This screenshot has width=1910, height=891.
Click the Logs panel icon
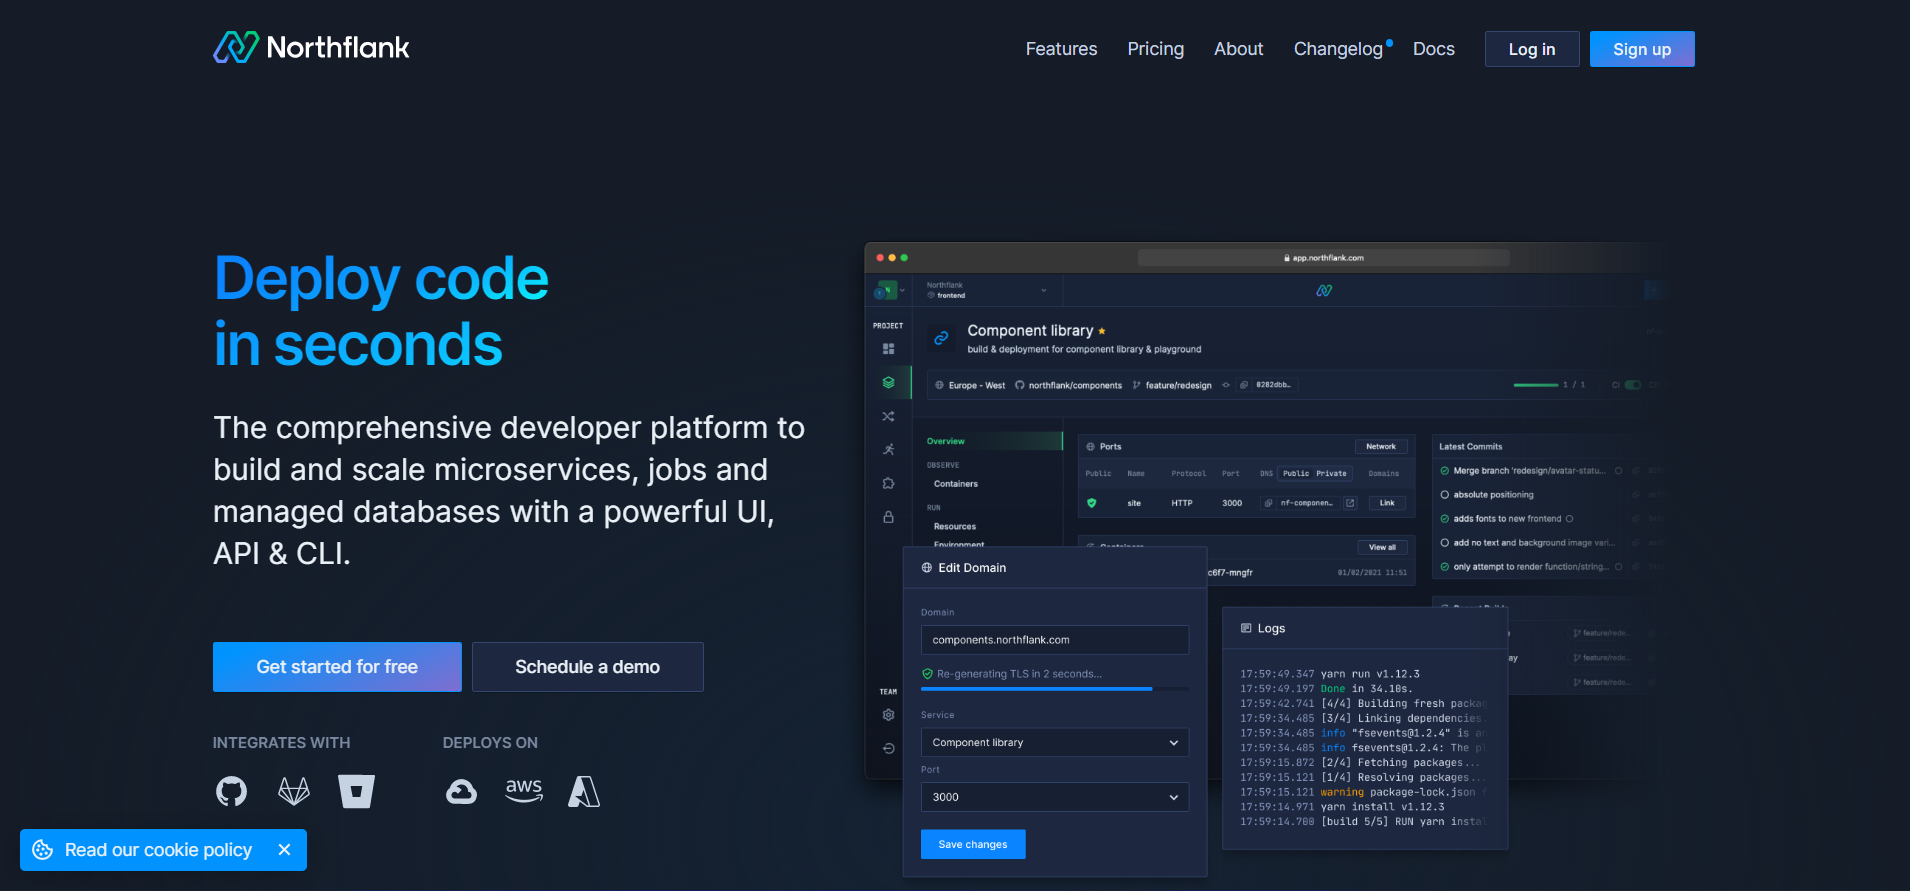tap(1246, 628)
